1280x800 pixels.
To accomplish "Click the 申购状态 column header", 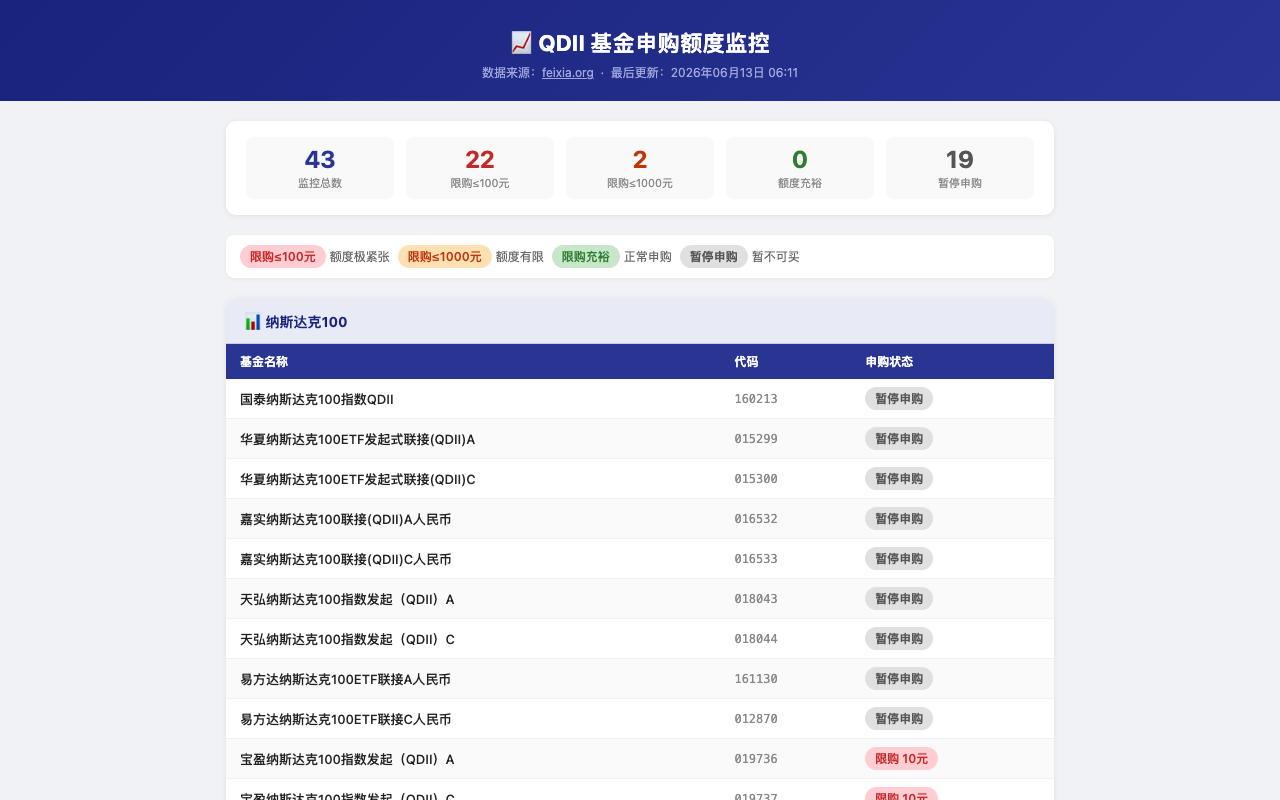I will 889,362.
